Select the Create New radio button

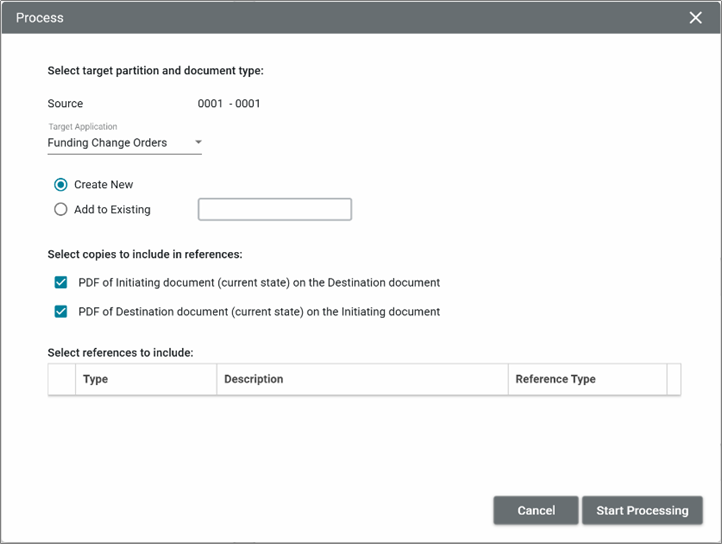pyautogui.click(x=61, y=185)
